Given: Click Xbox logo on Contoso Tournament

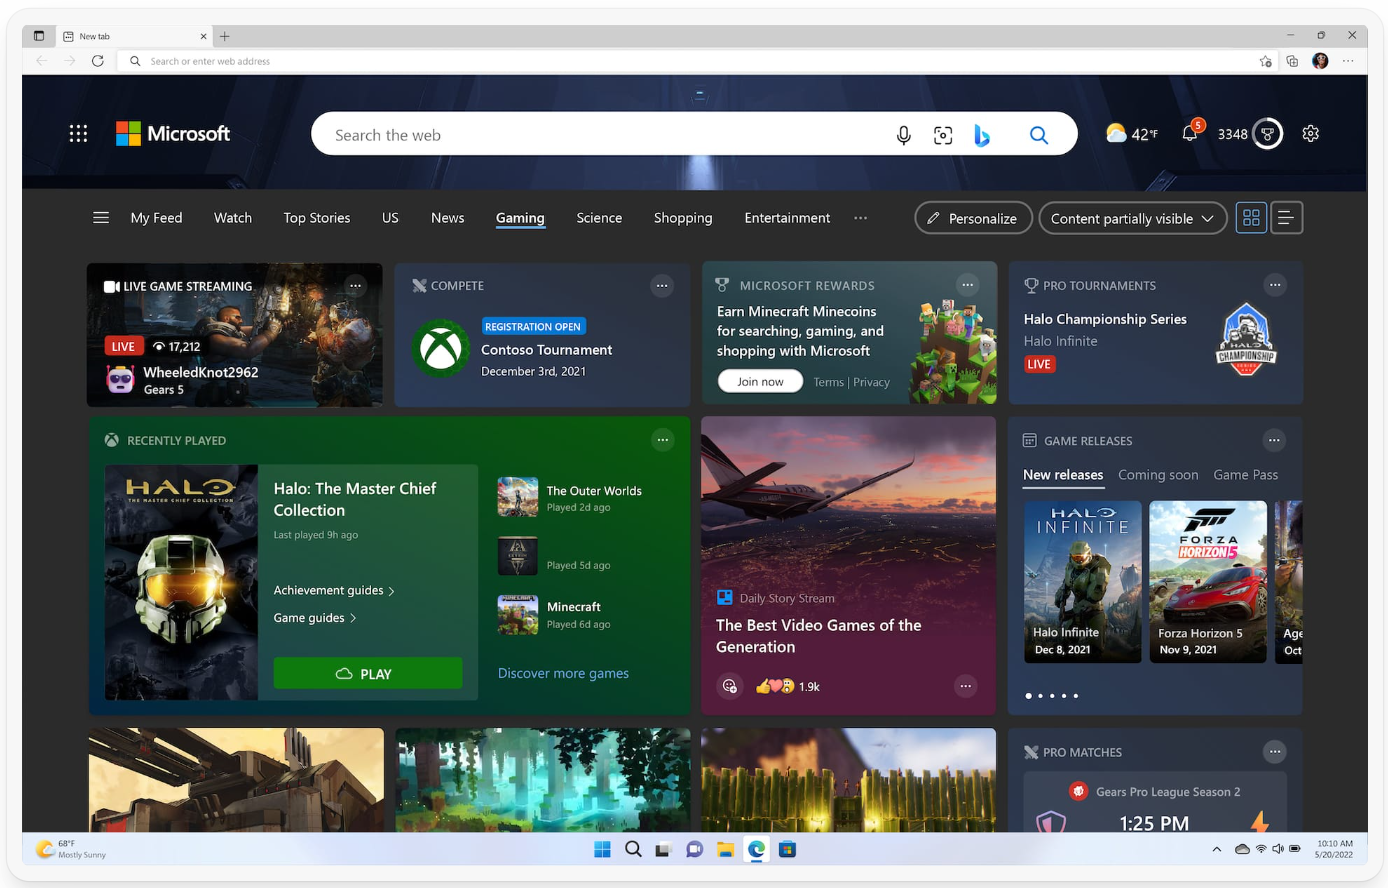Looking at the screenshot, I should point(441,348).
